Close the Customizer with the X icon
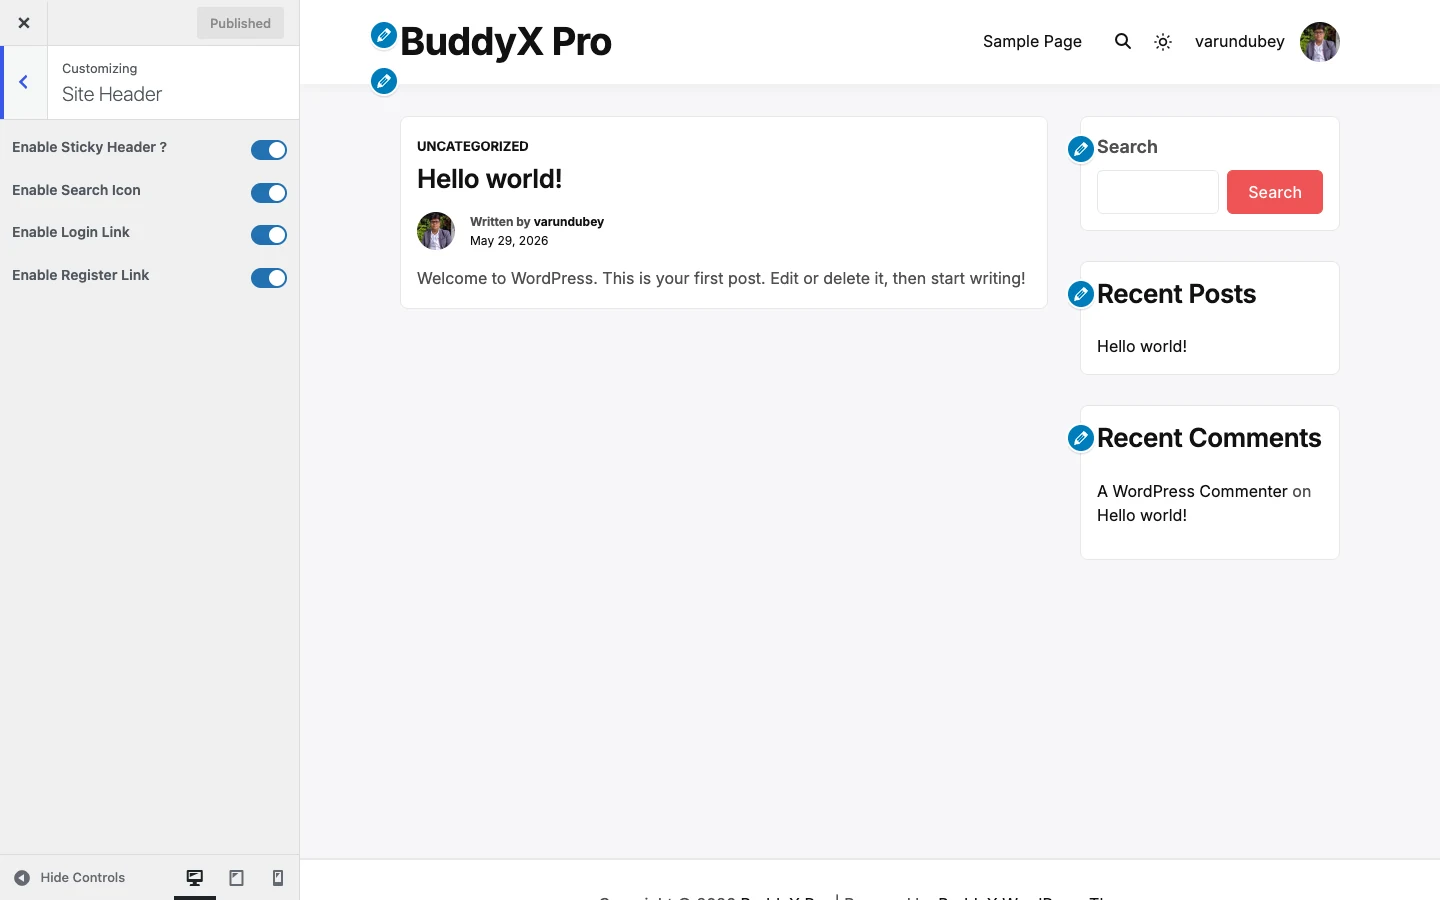This screenshot has height=900, width=1440. pyautogui.click(x=24, y=23)
